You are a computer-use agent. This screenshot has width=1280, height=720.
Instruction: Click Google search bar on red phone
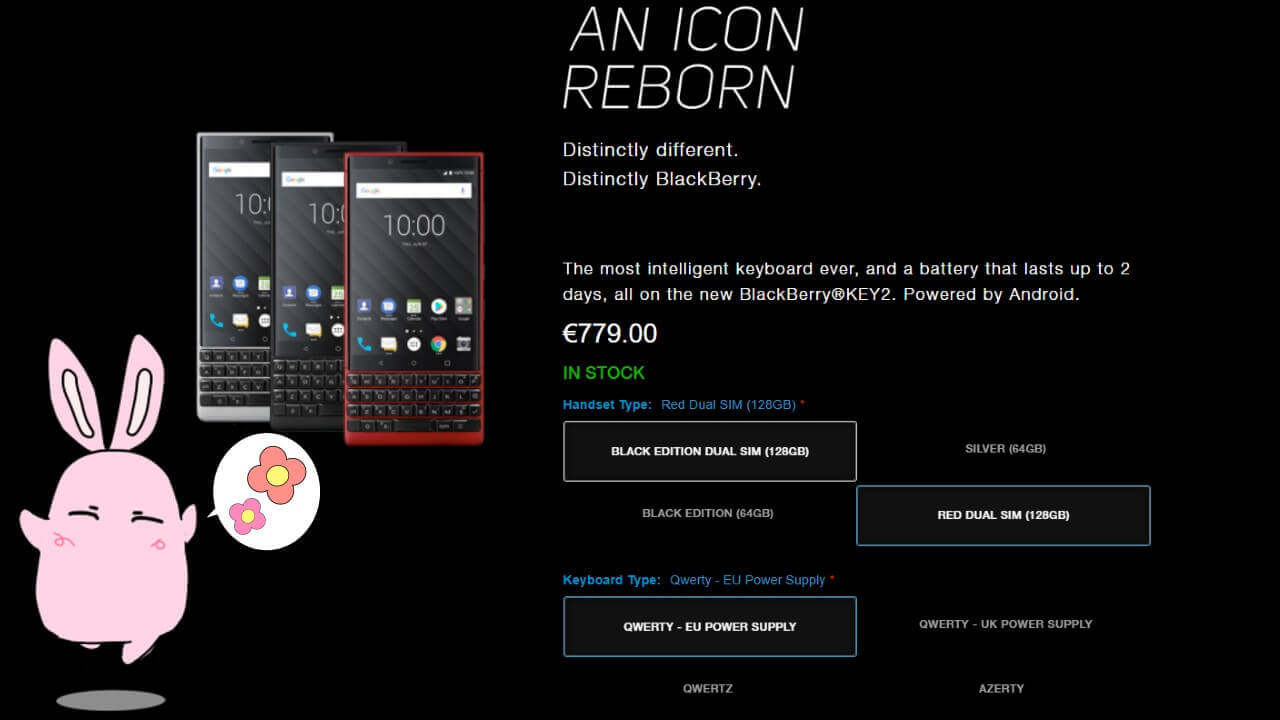414,190
